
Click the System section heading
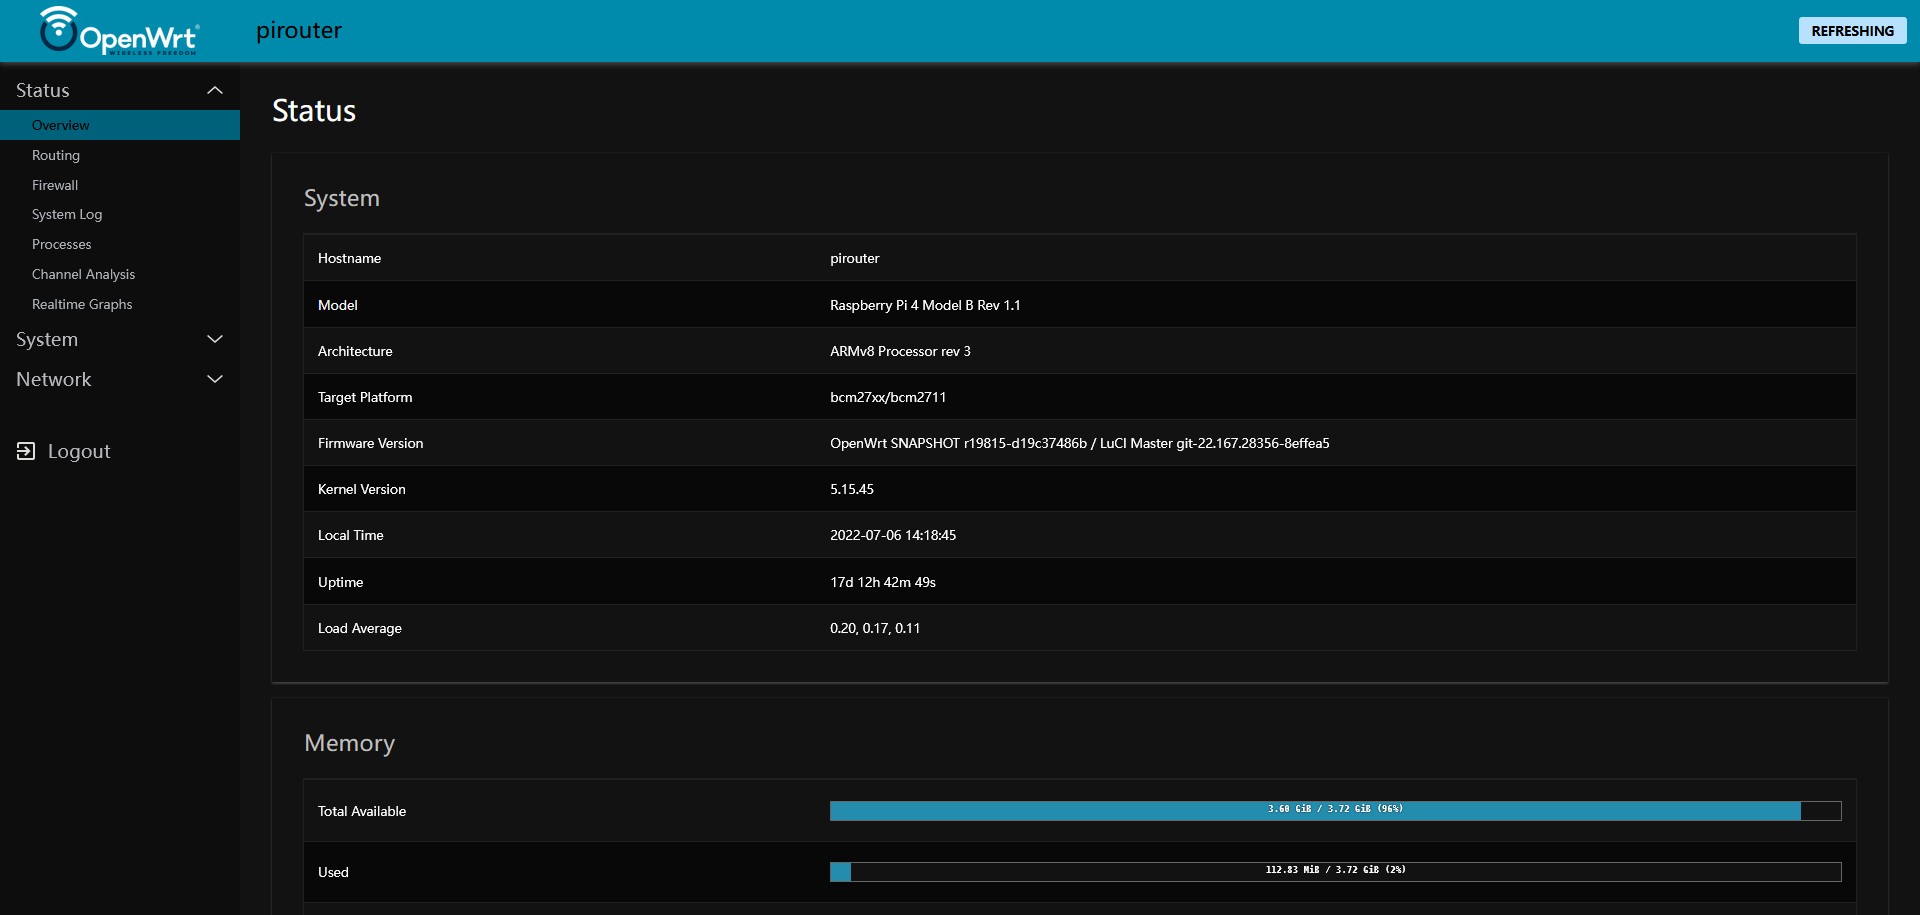tap(342, 198)
